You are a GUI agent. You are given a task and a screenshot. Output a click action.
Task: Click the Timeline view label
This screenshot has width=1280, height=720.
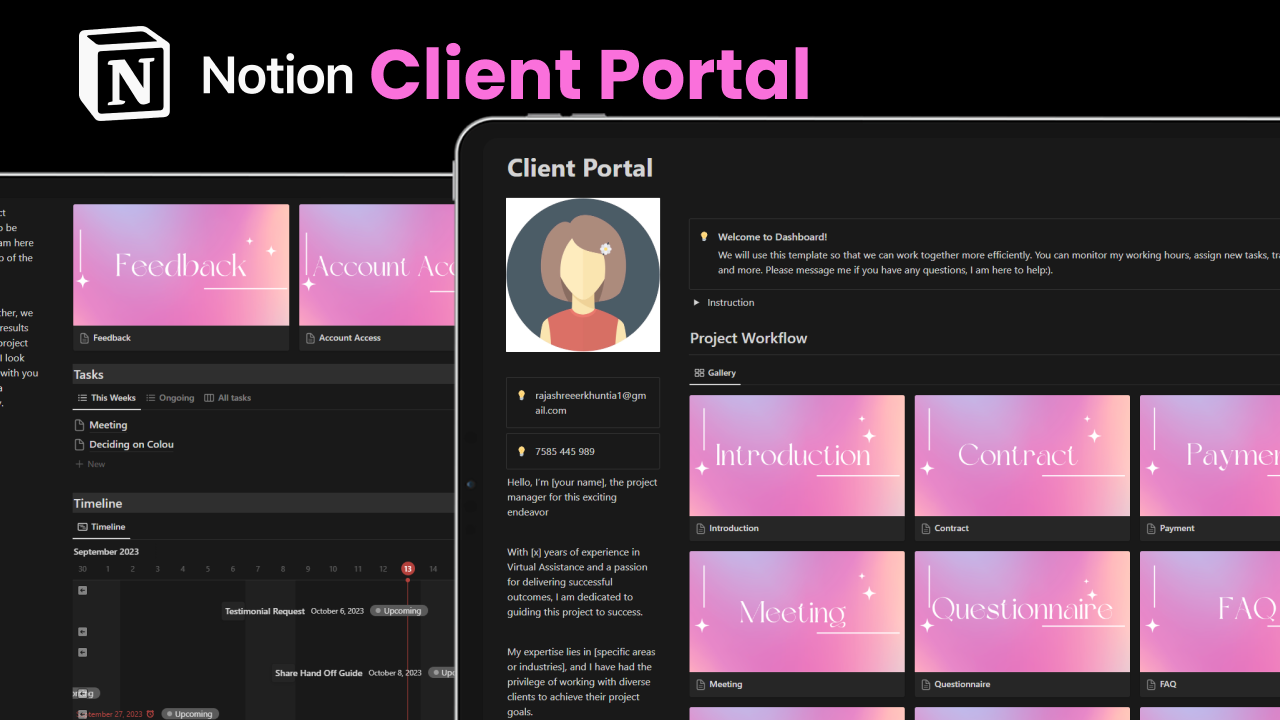point(105,527)
